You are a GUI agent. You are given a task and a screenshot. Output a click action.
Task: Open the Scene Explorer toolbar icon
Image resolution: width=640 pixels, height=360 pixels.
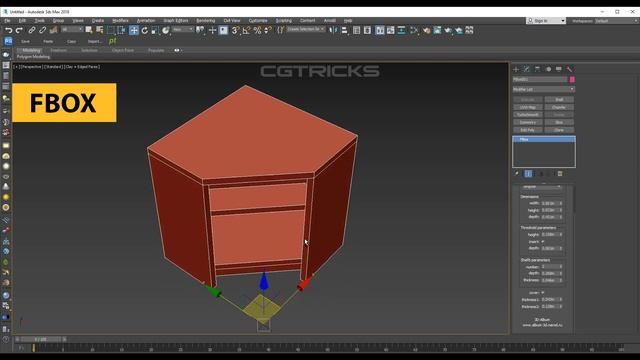click(356, 30)
